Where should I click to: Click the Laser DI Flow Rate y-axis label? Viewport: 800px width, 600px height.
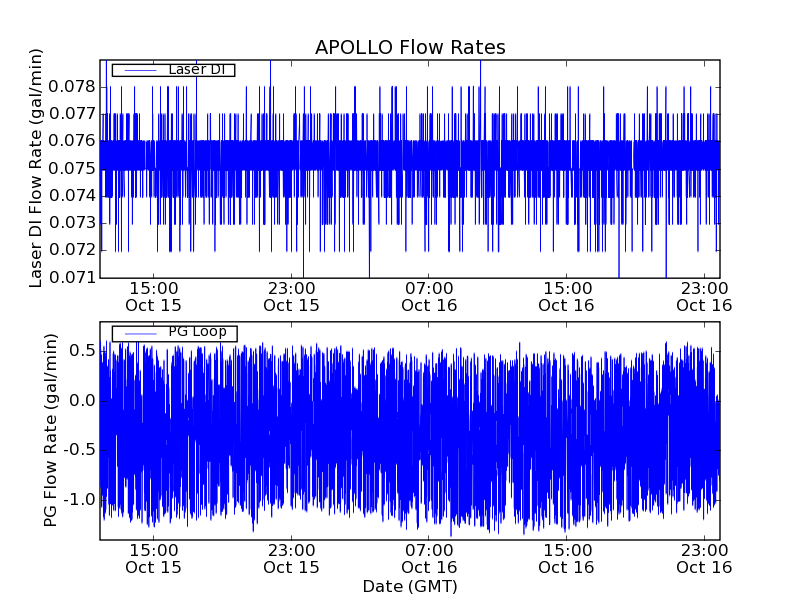[x=36, y=168]
